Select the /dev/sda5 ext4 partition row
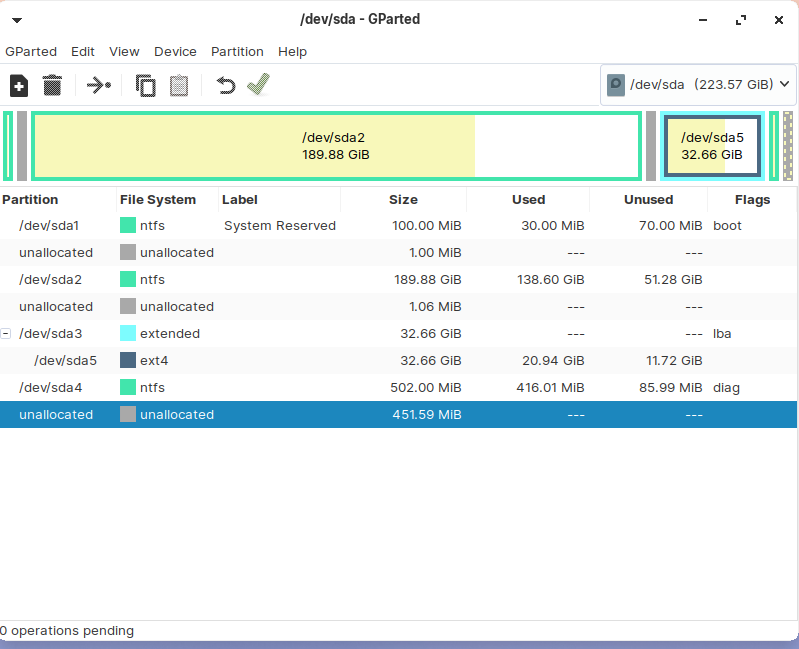 click(x=398, y=361)
